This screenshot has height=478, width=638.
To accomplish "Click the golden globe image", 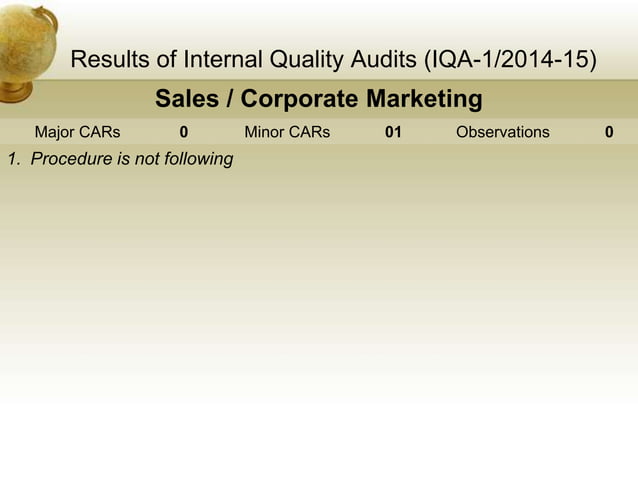I will click(28, 53).
